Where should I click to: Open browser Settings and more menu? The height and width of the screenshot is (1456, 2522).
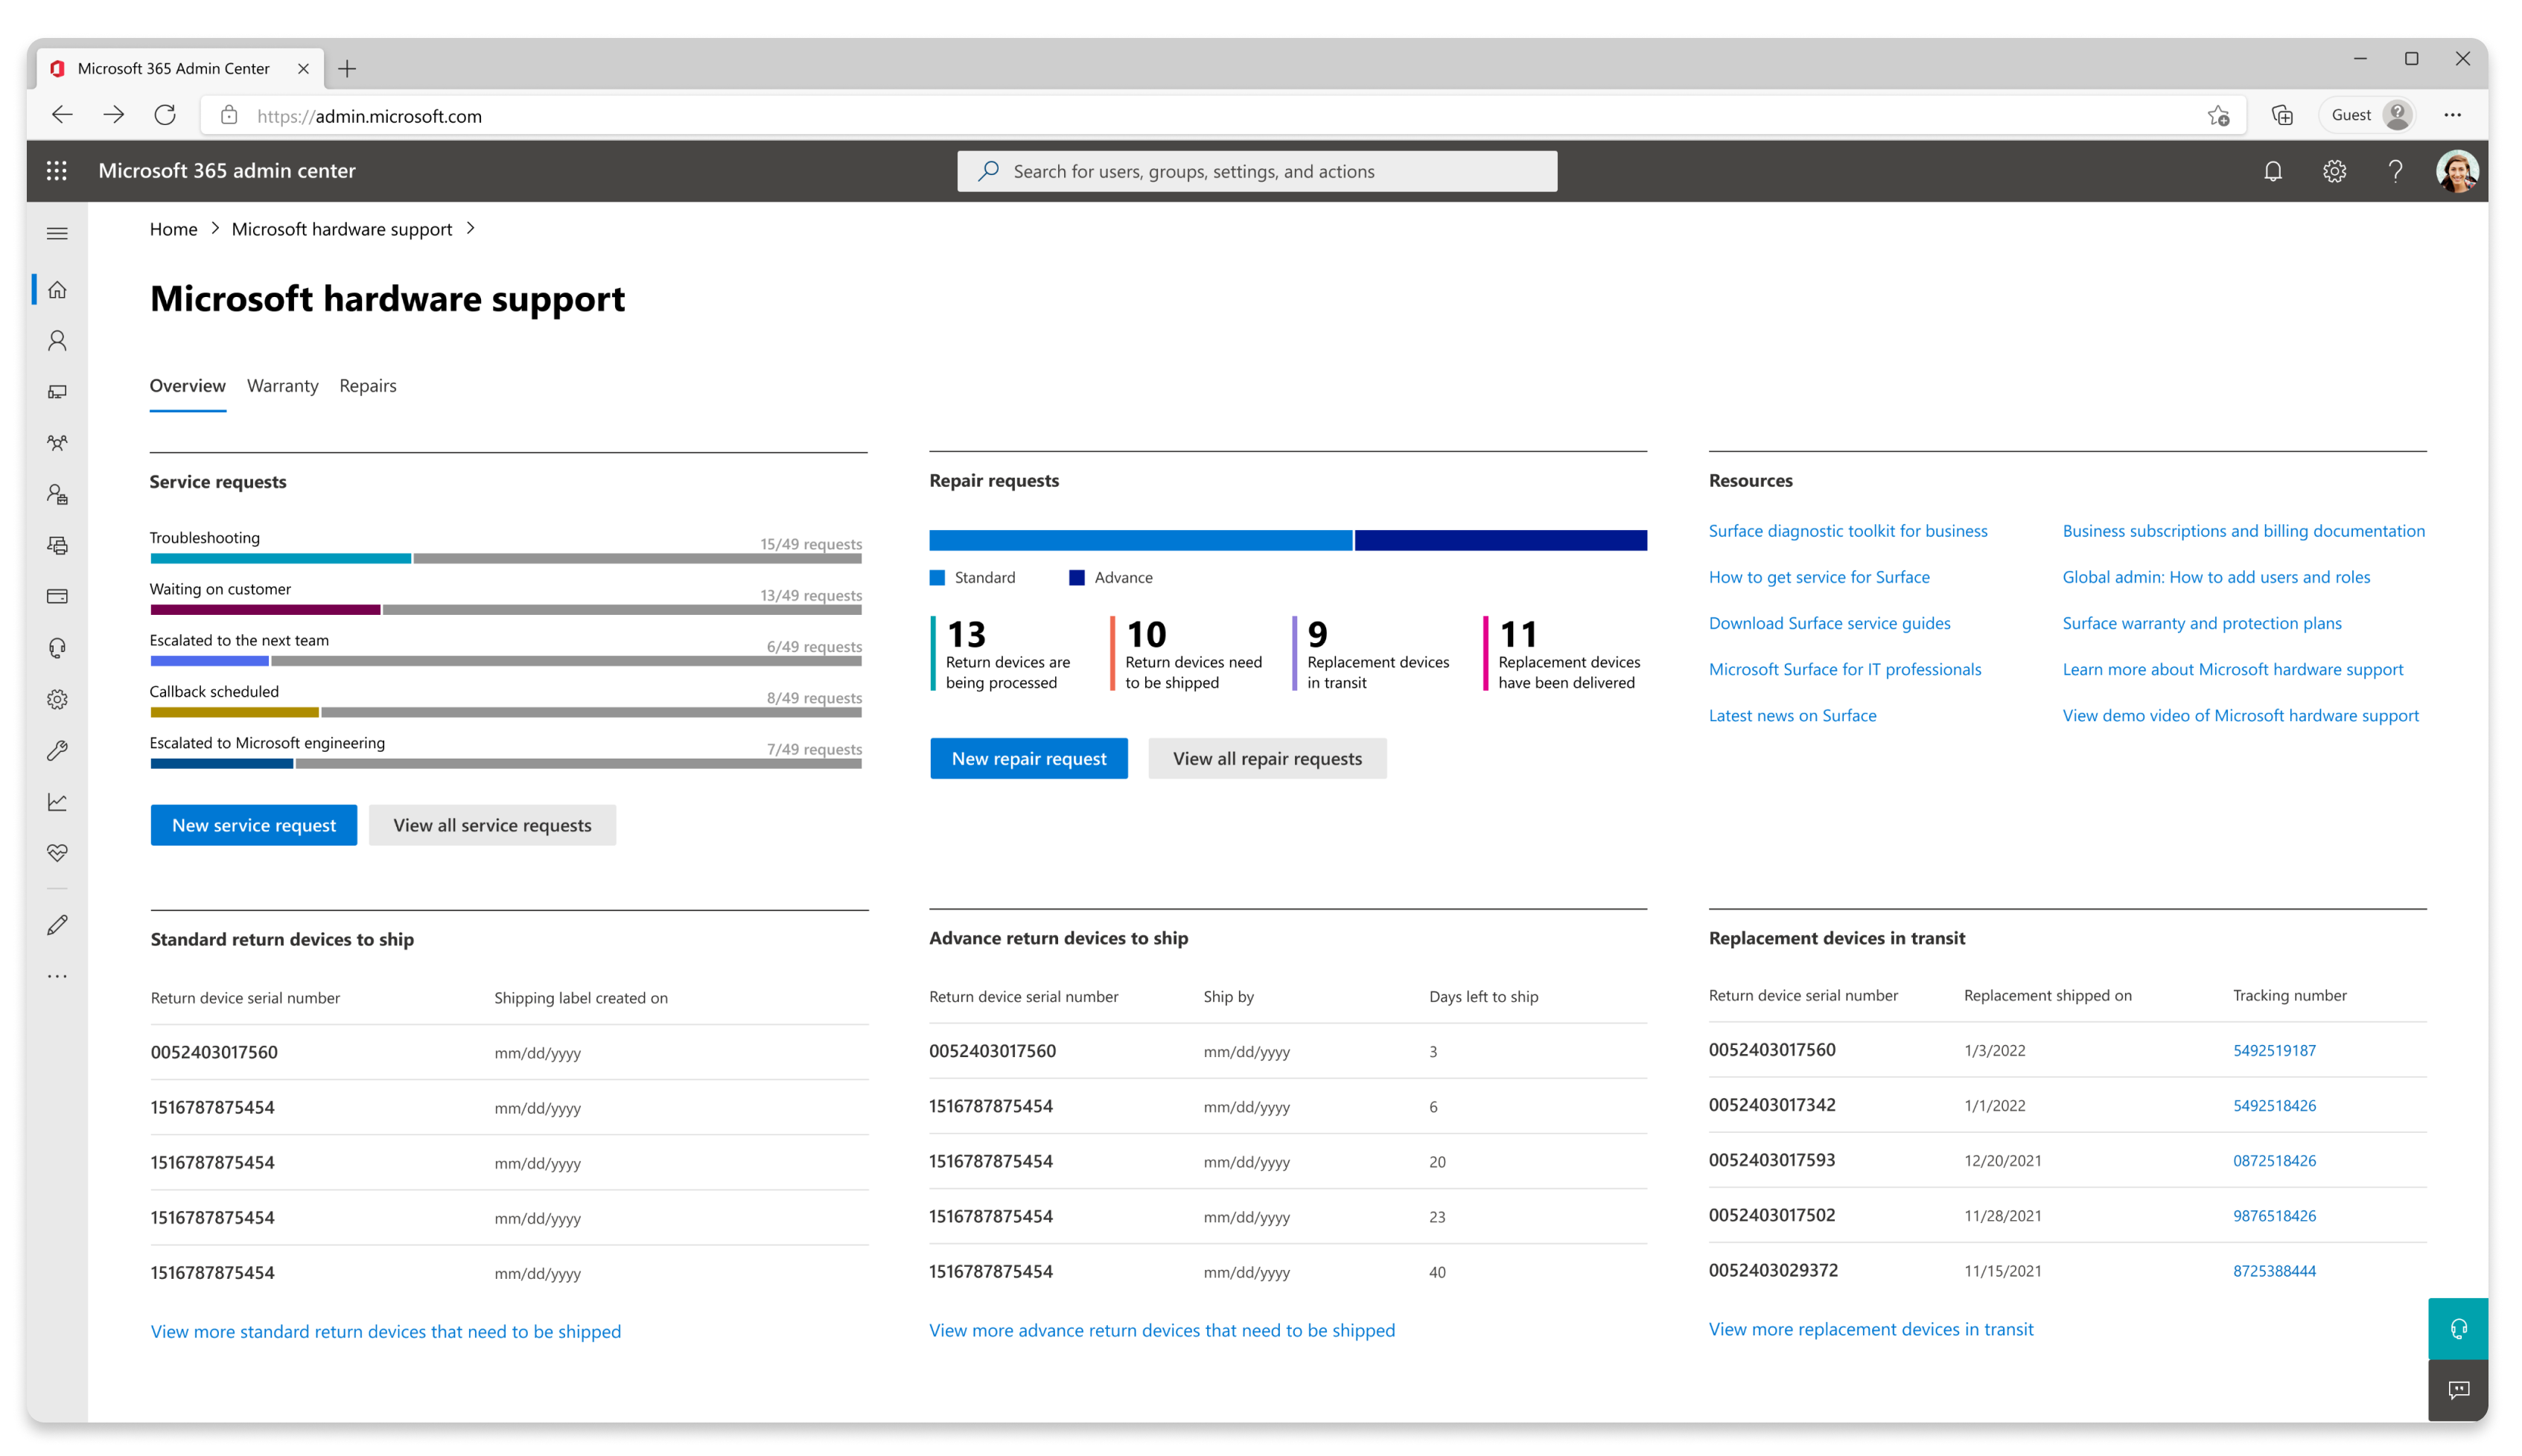tap(2452, 115)
